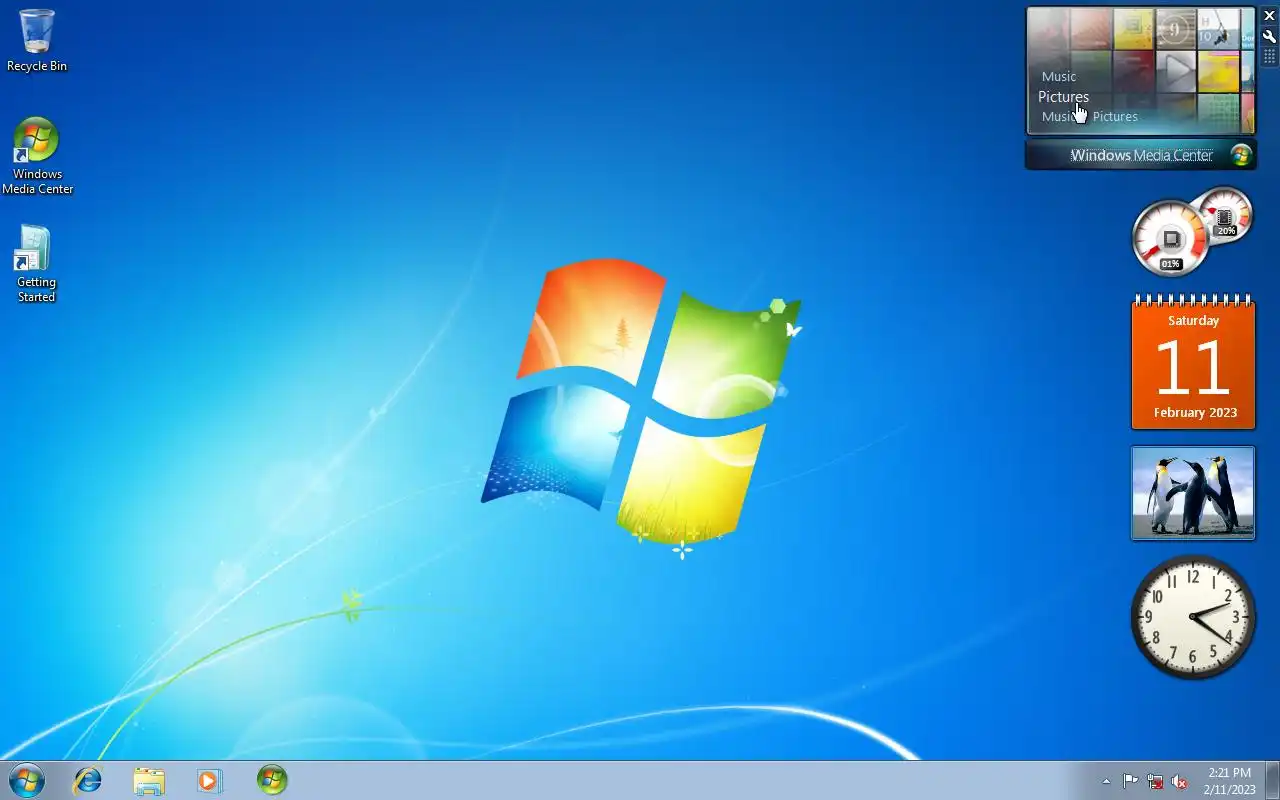The height and width of the screenshot is (800, 1280).
Task: Open Windows Media Center taskbar icon
Action: click(272, 780)
